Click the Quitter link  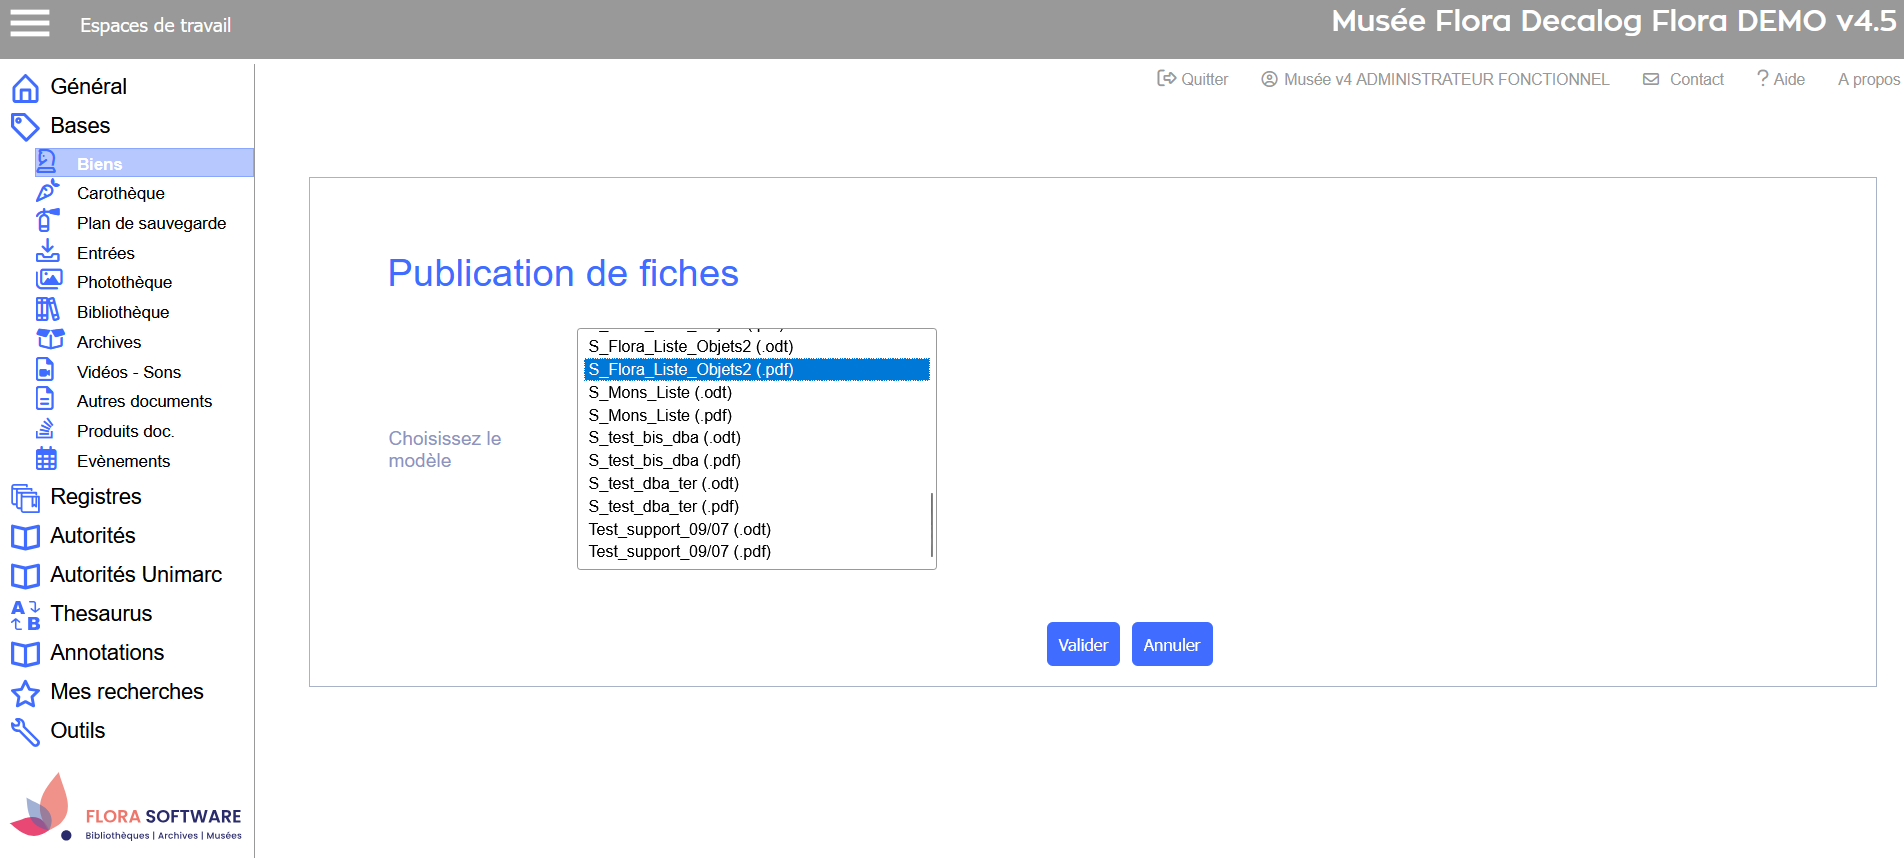[x=1192, y=79]
